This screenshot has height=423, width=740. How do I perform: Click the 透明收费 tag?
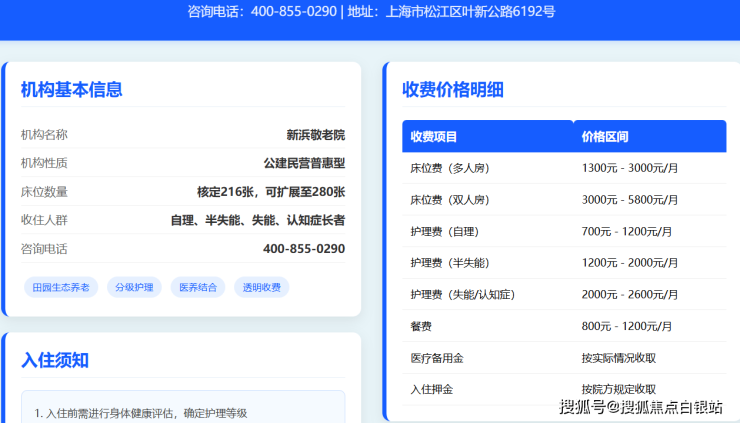tap(261, 287)
